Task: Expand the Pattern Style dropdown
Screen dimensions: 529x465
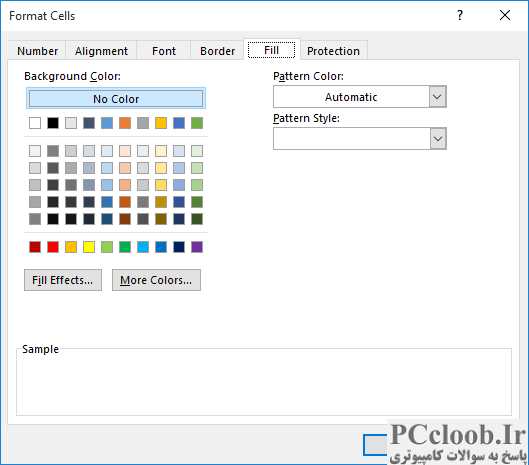Action: point(438,139)
